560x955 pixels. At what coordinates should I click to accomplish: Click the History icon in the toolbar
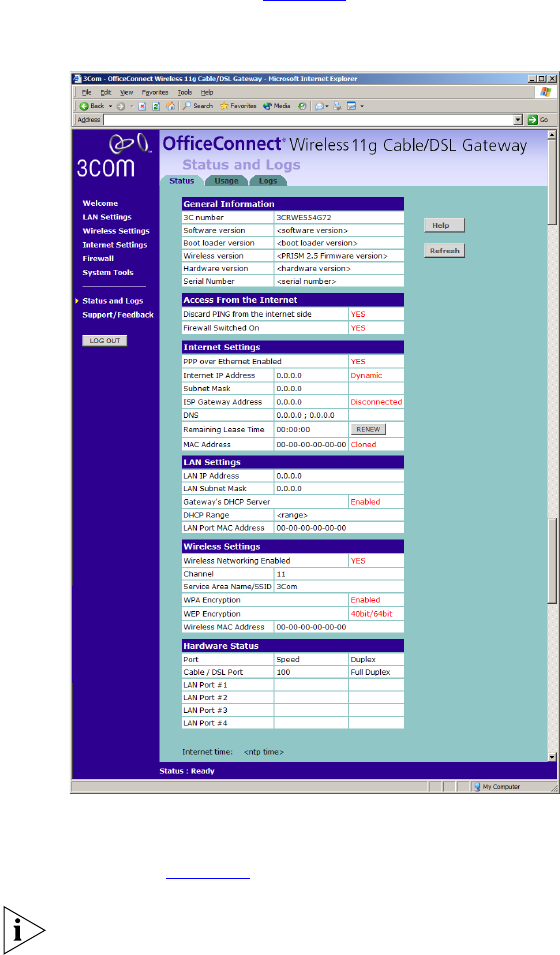[x=302, y=106]
